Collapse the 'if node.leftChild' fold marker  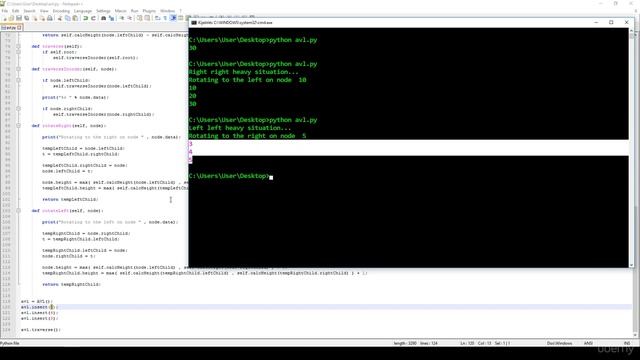(x=18, y=80)
